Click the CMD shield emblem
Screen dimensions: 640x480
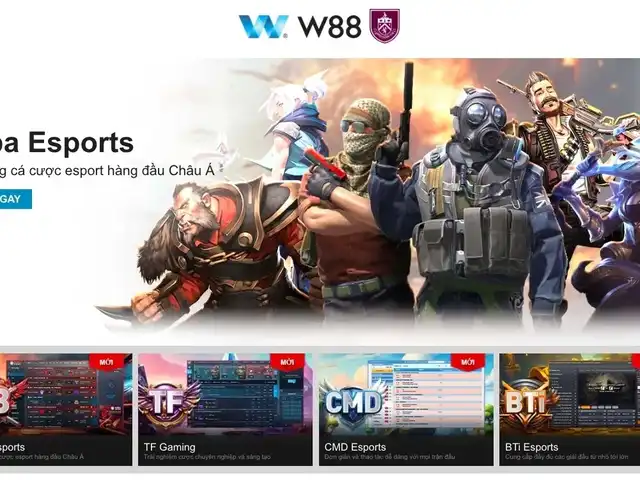[353, 403]
